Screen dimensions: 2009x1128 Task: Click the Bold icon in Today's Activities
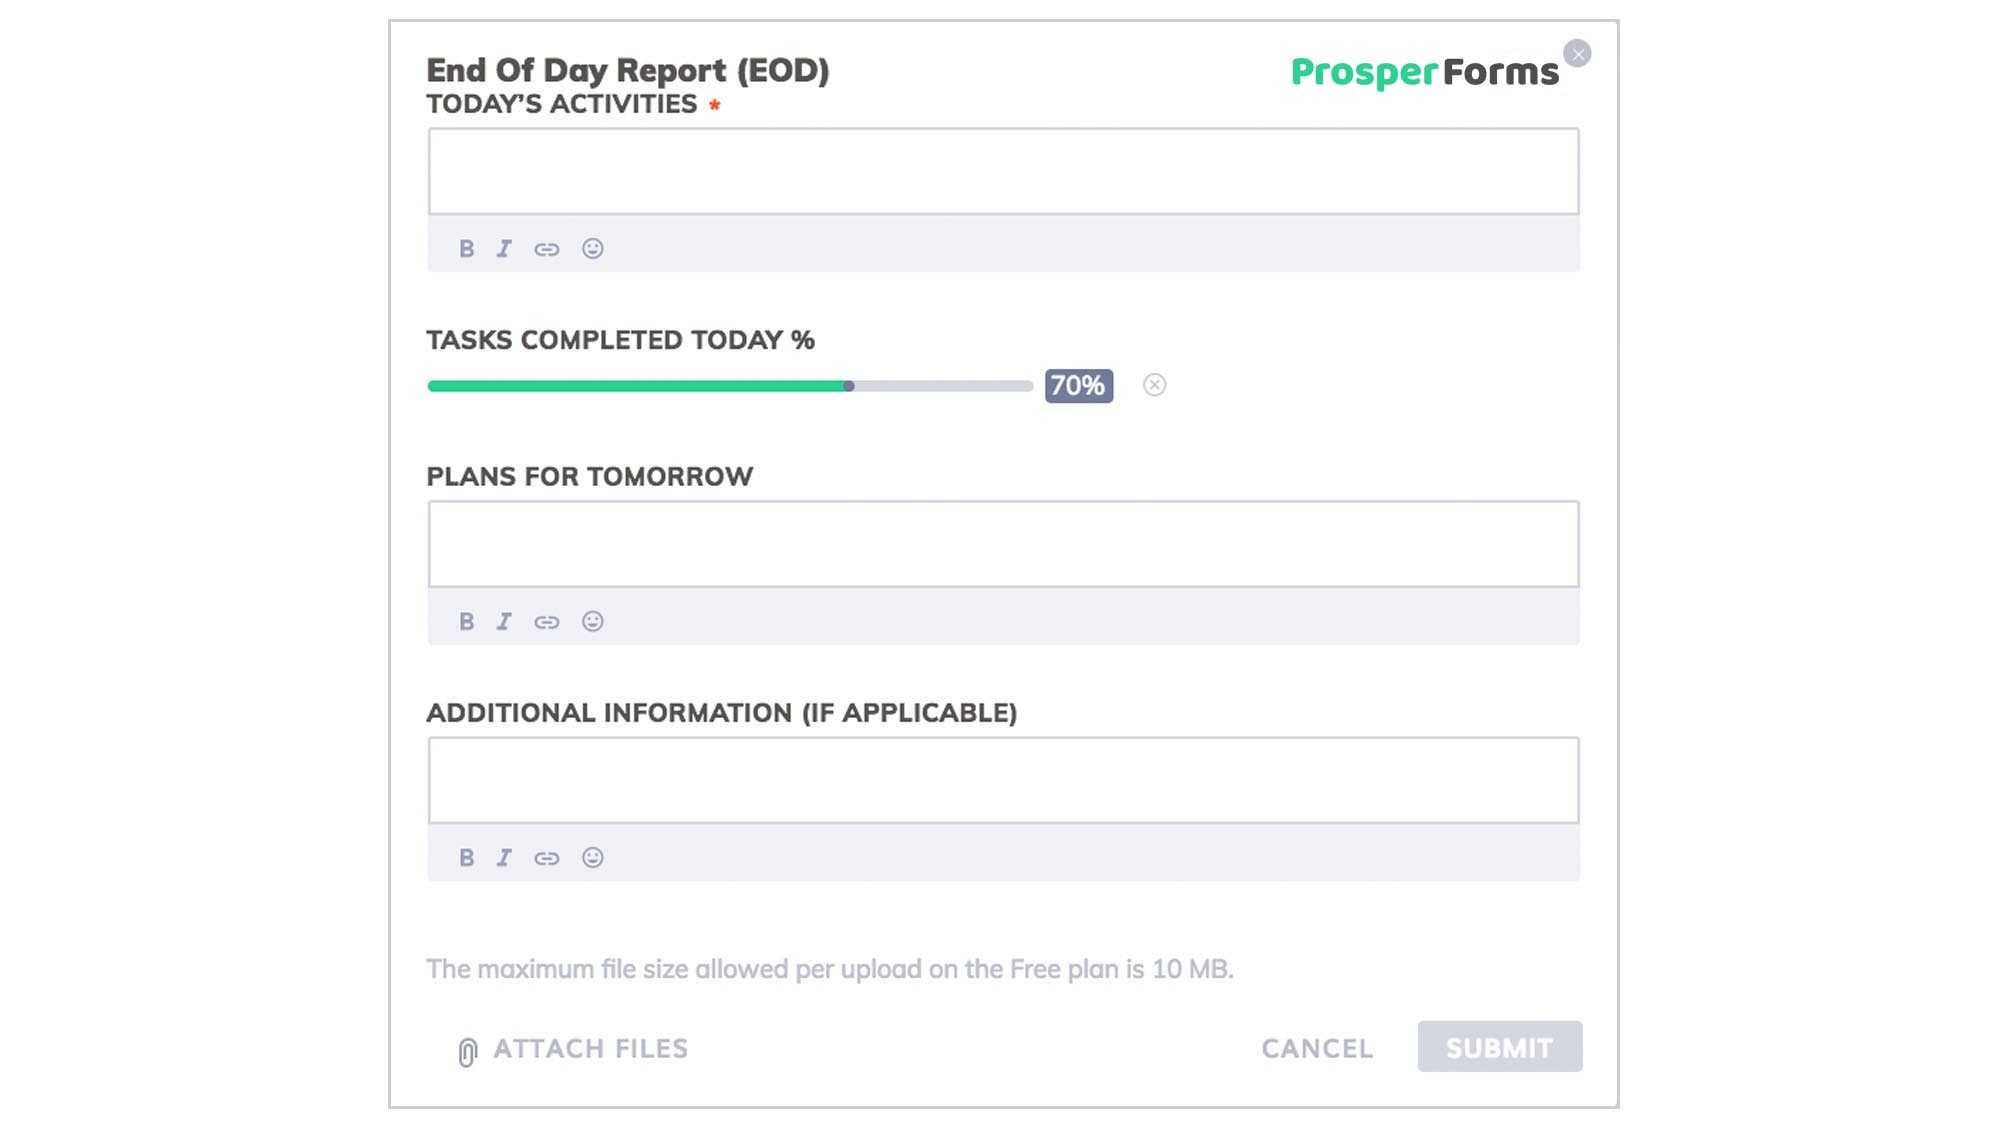(468, 248)
